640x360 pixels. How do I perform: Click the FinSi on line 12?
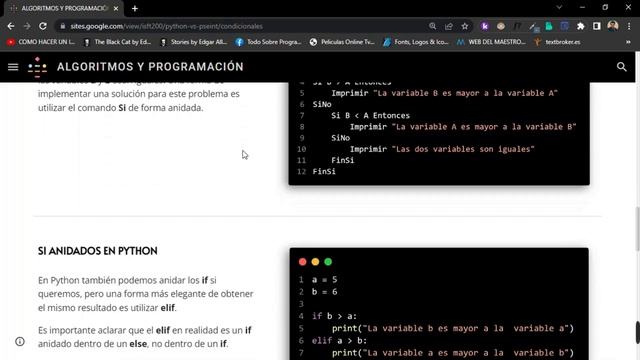[x=324, y=171]
